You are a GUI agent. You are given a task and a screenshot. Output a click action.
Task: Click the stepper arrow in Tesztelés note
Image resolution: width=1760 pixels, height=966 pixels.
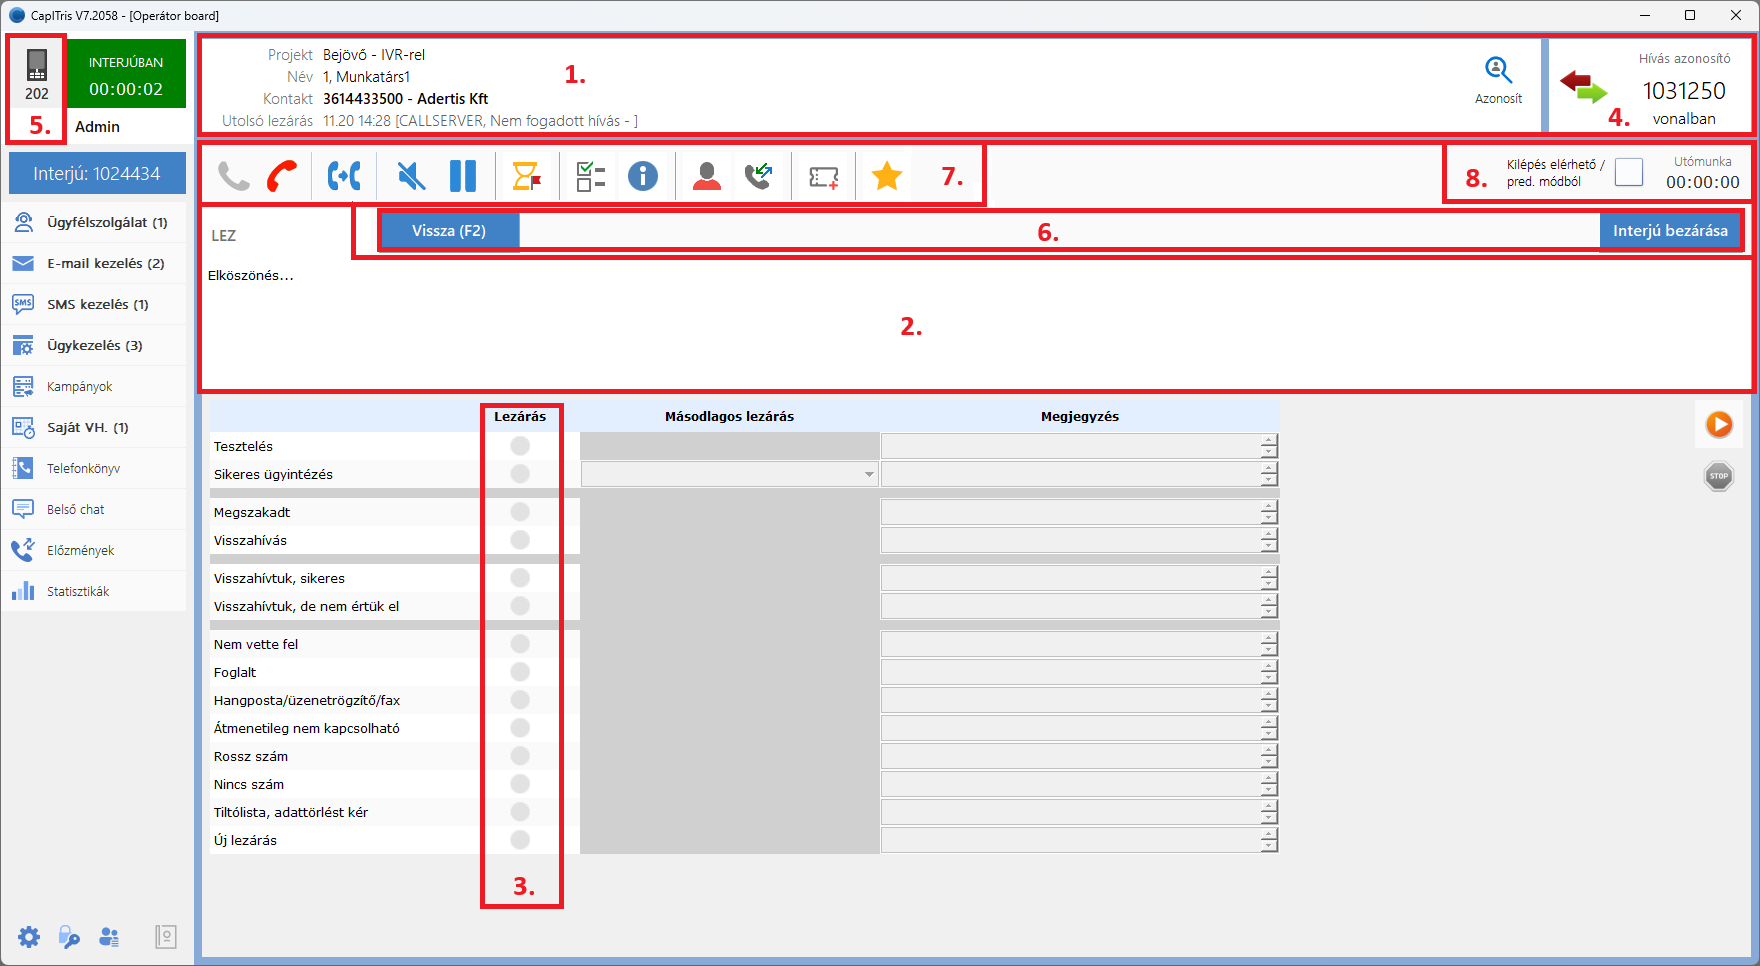point(1269,441)
